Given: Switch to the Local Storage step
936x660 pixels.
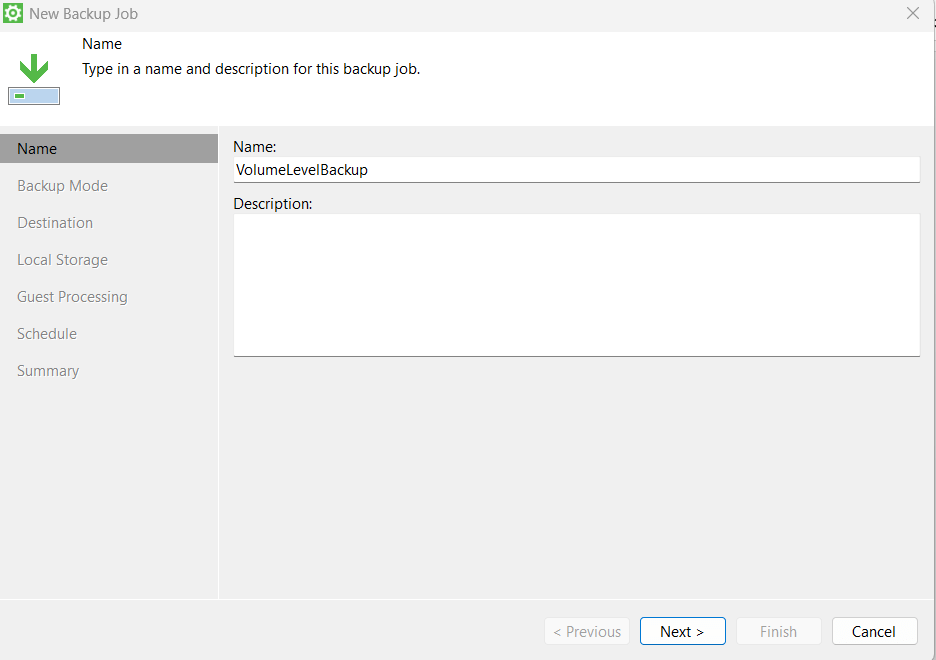Looking at the screenshot, I should coord(62,260).
